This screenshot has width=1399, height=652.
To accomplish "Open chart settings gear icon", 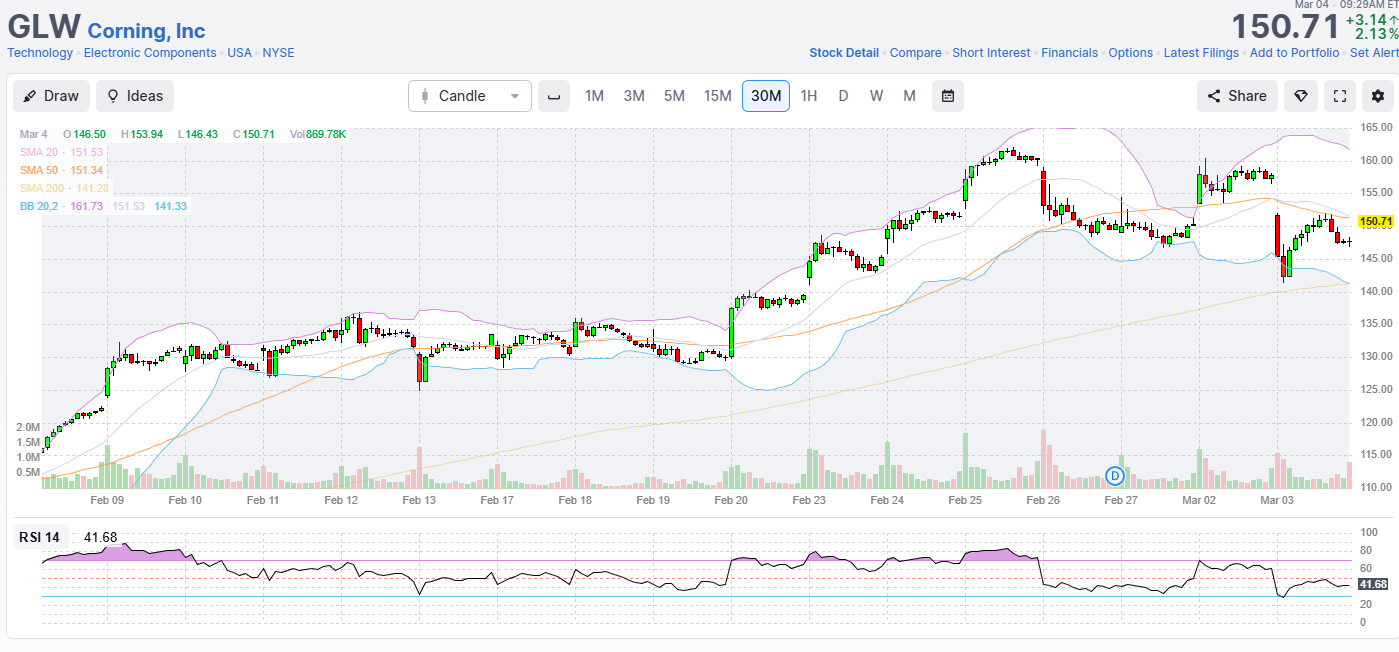I will pyautogui.click(x=1378, y=96).
